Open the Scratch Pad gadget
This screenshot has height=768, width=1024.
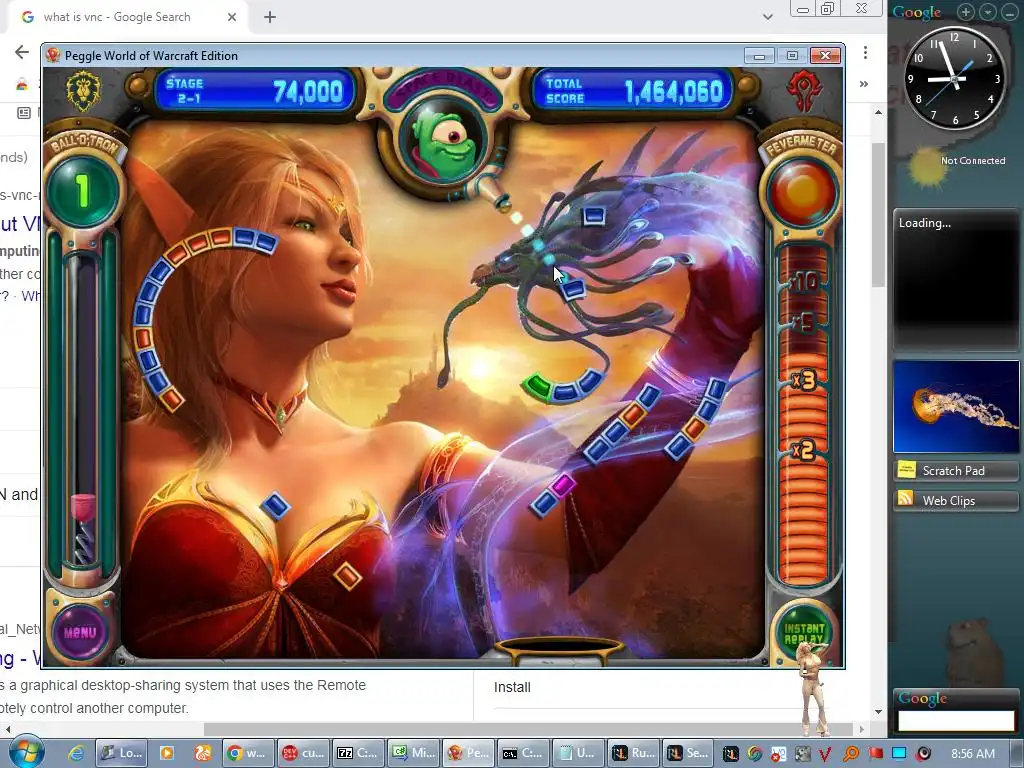tap(955, 470)
